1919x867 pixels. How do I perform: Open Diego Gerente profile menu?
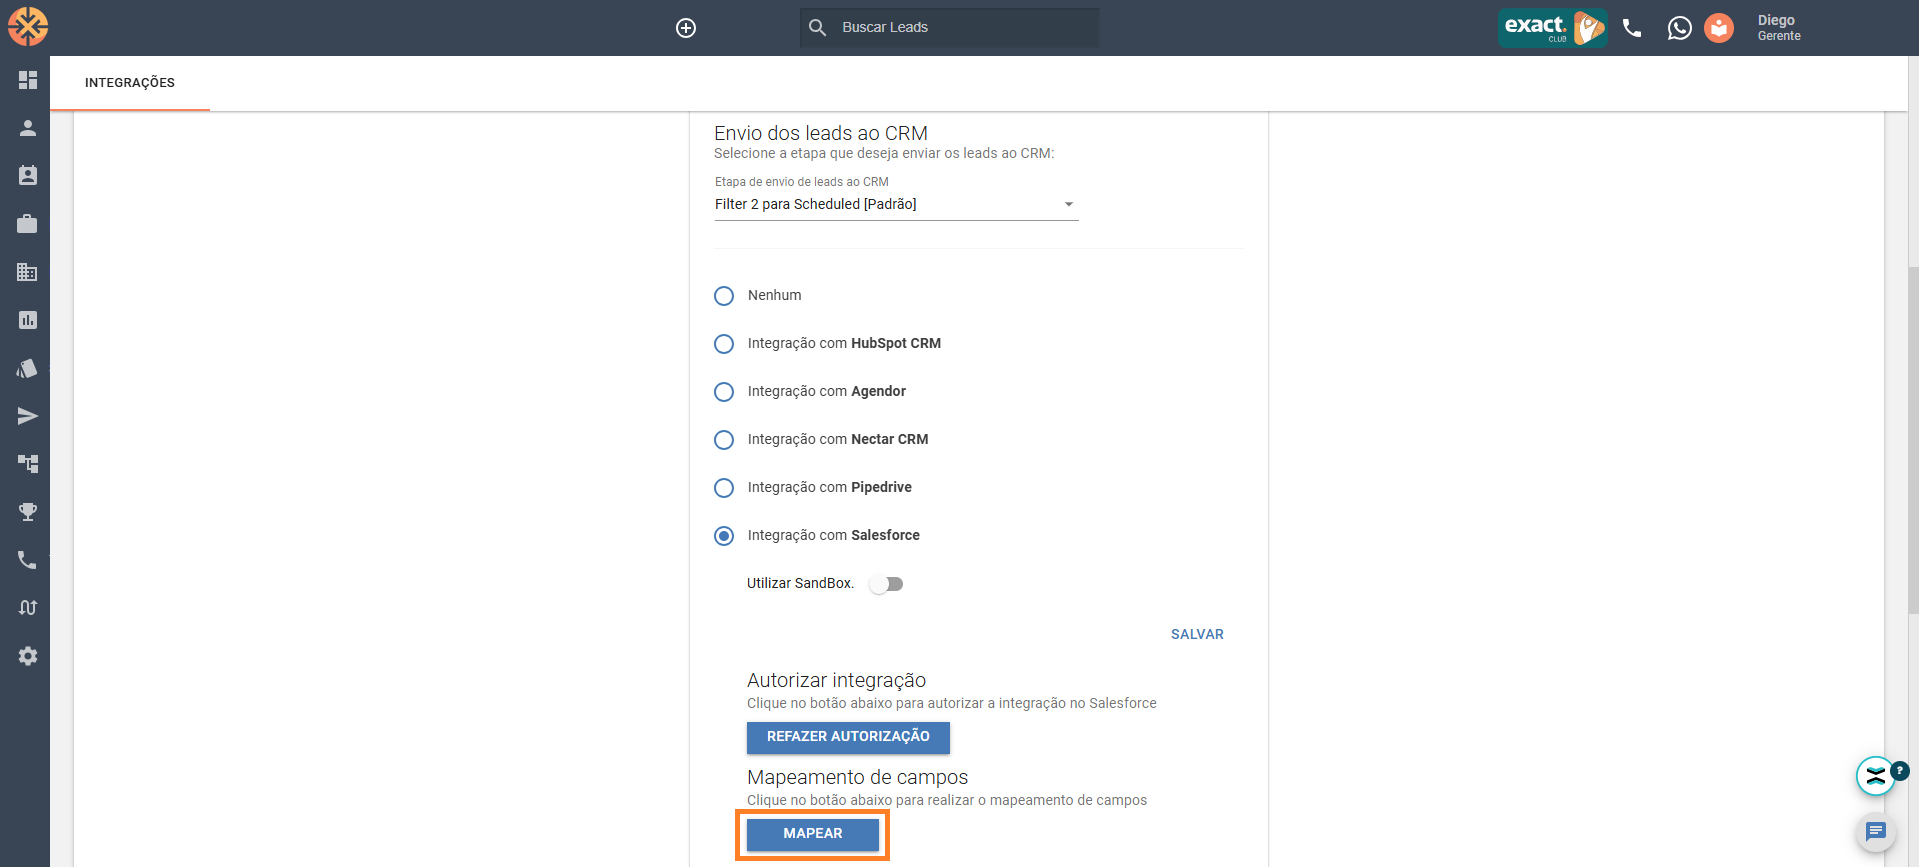tap(1779, 28)
